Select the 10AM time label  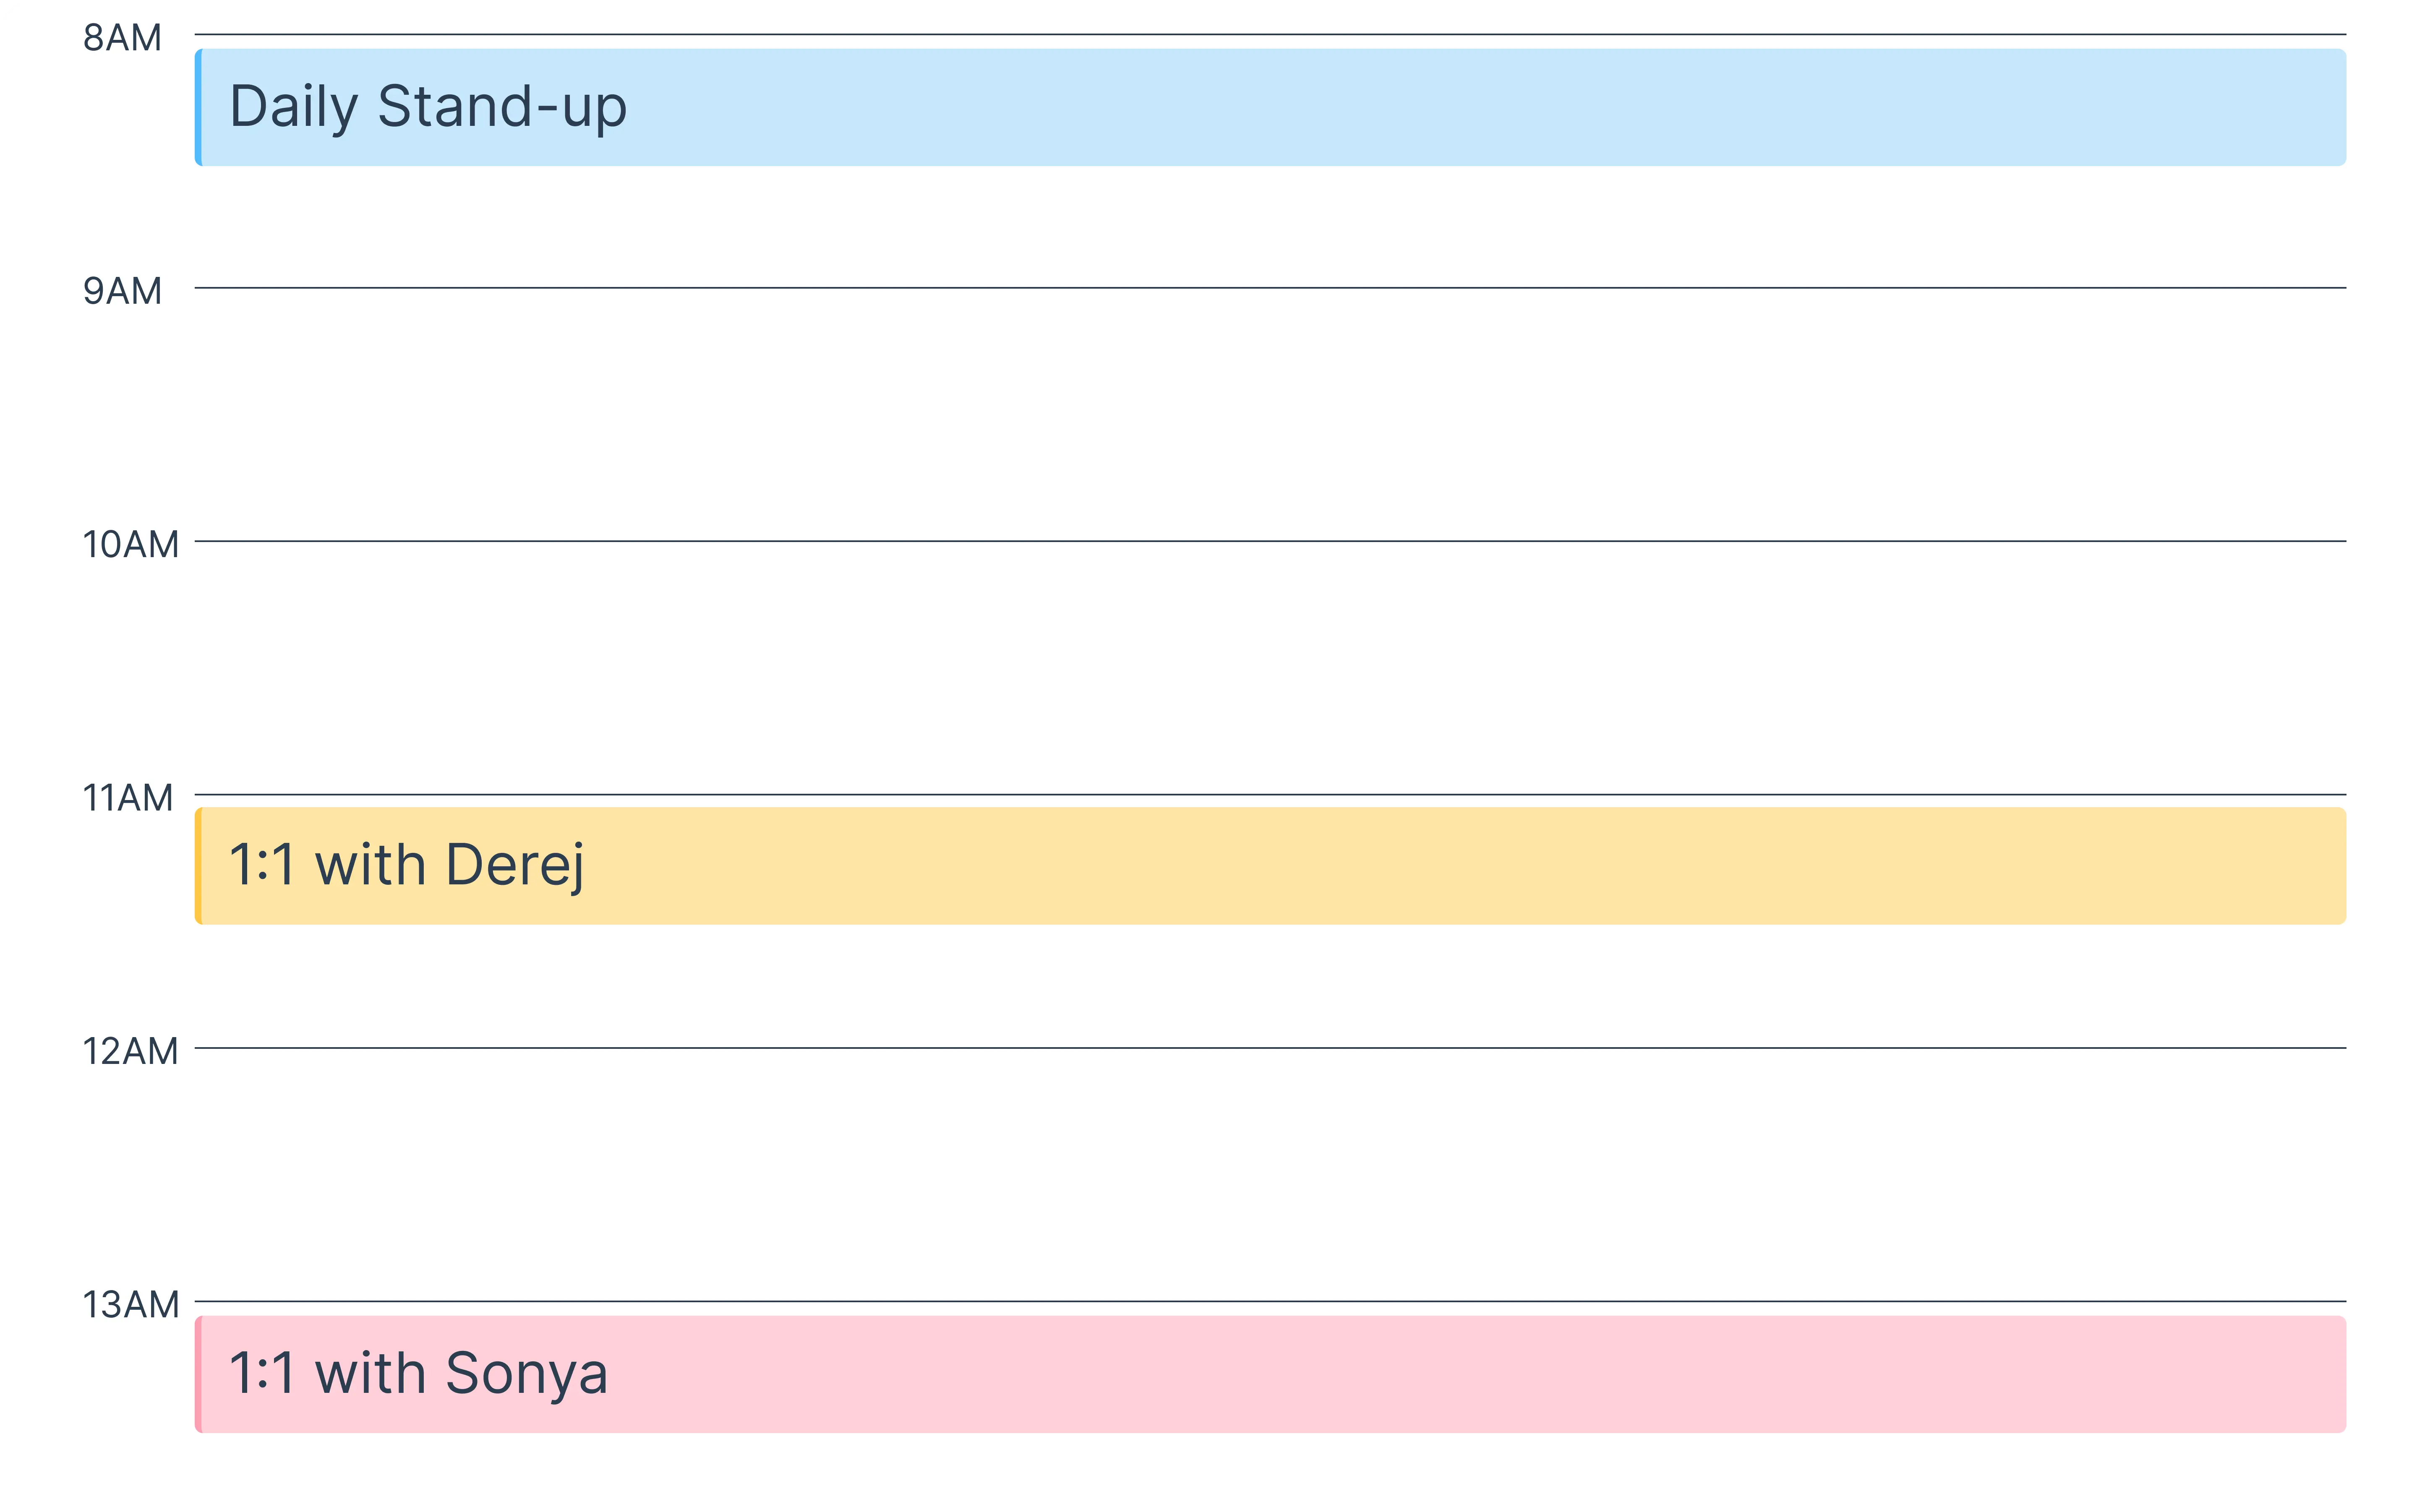click(130, 545)
